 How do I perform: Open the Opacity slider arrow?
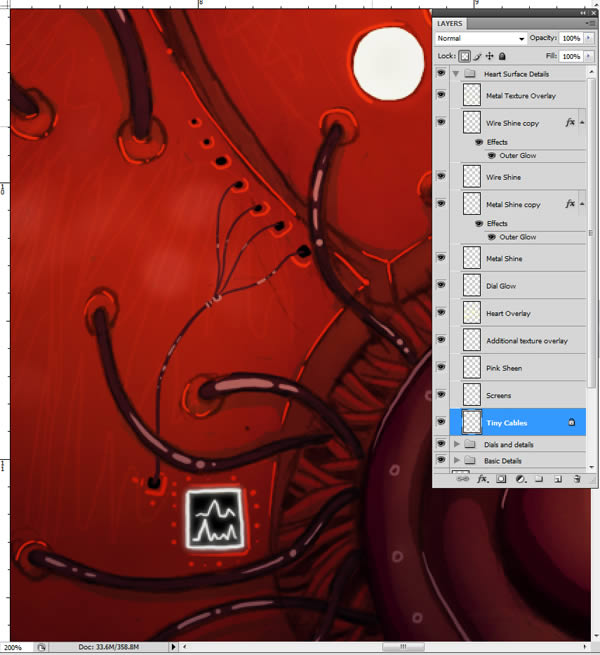point(589,38)
